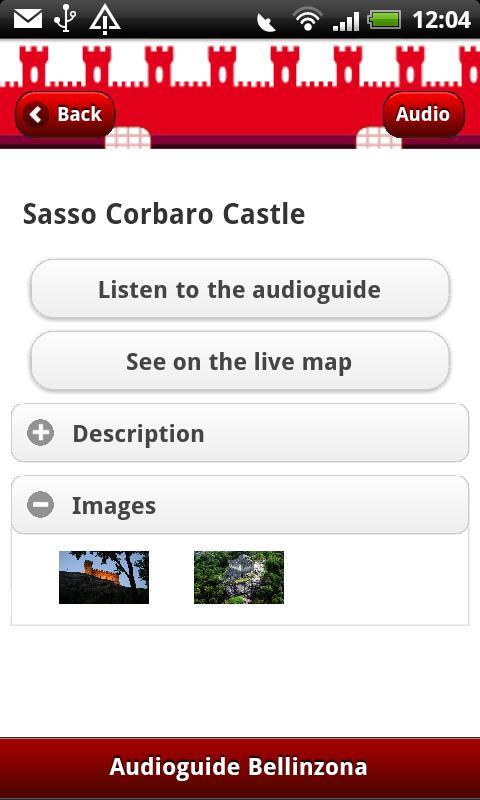Tap the cellular signal bars icon
This screenshot has height=800, width=480.
pos(346,21)
